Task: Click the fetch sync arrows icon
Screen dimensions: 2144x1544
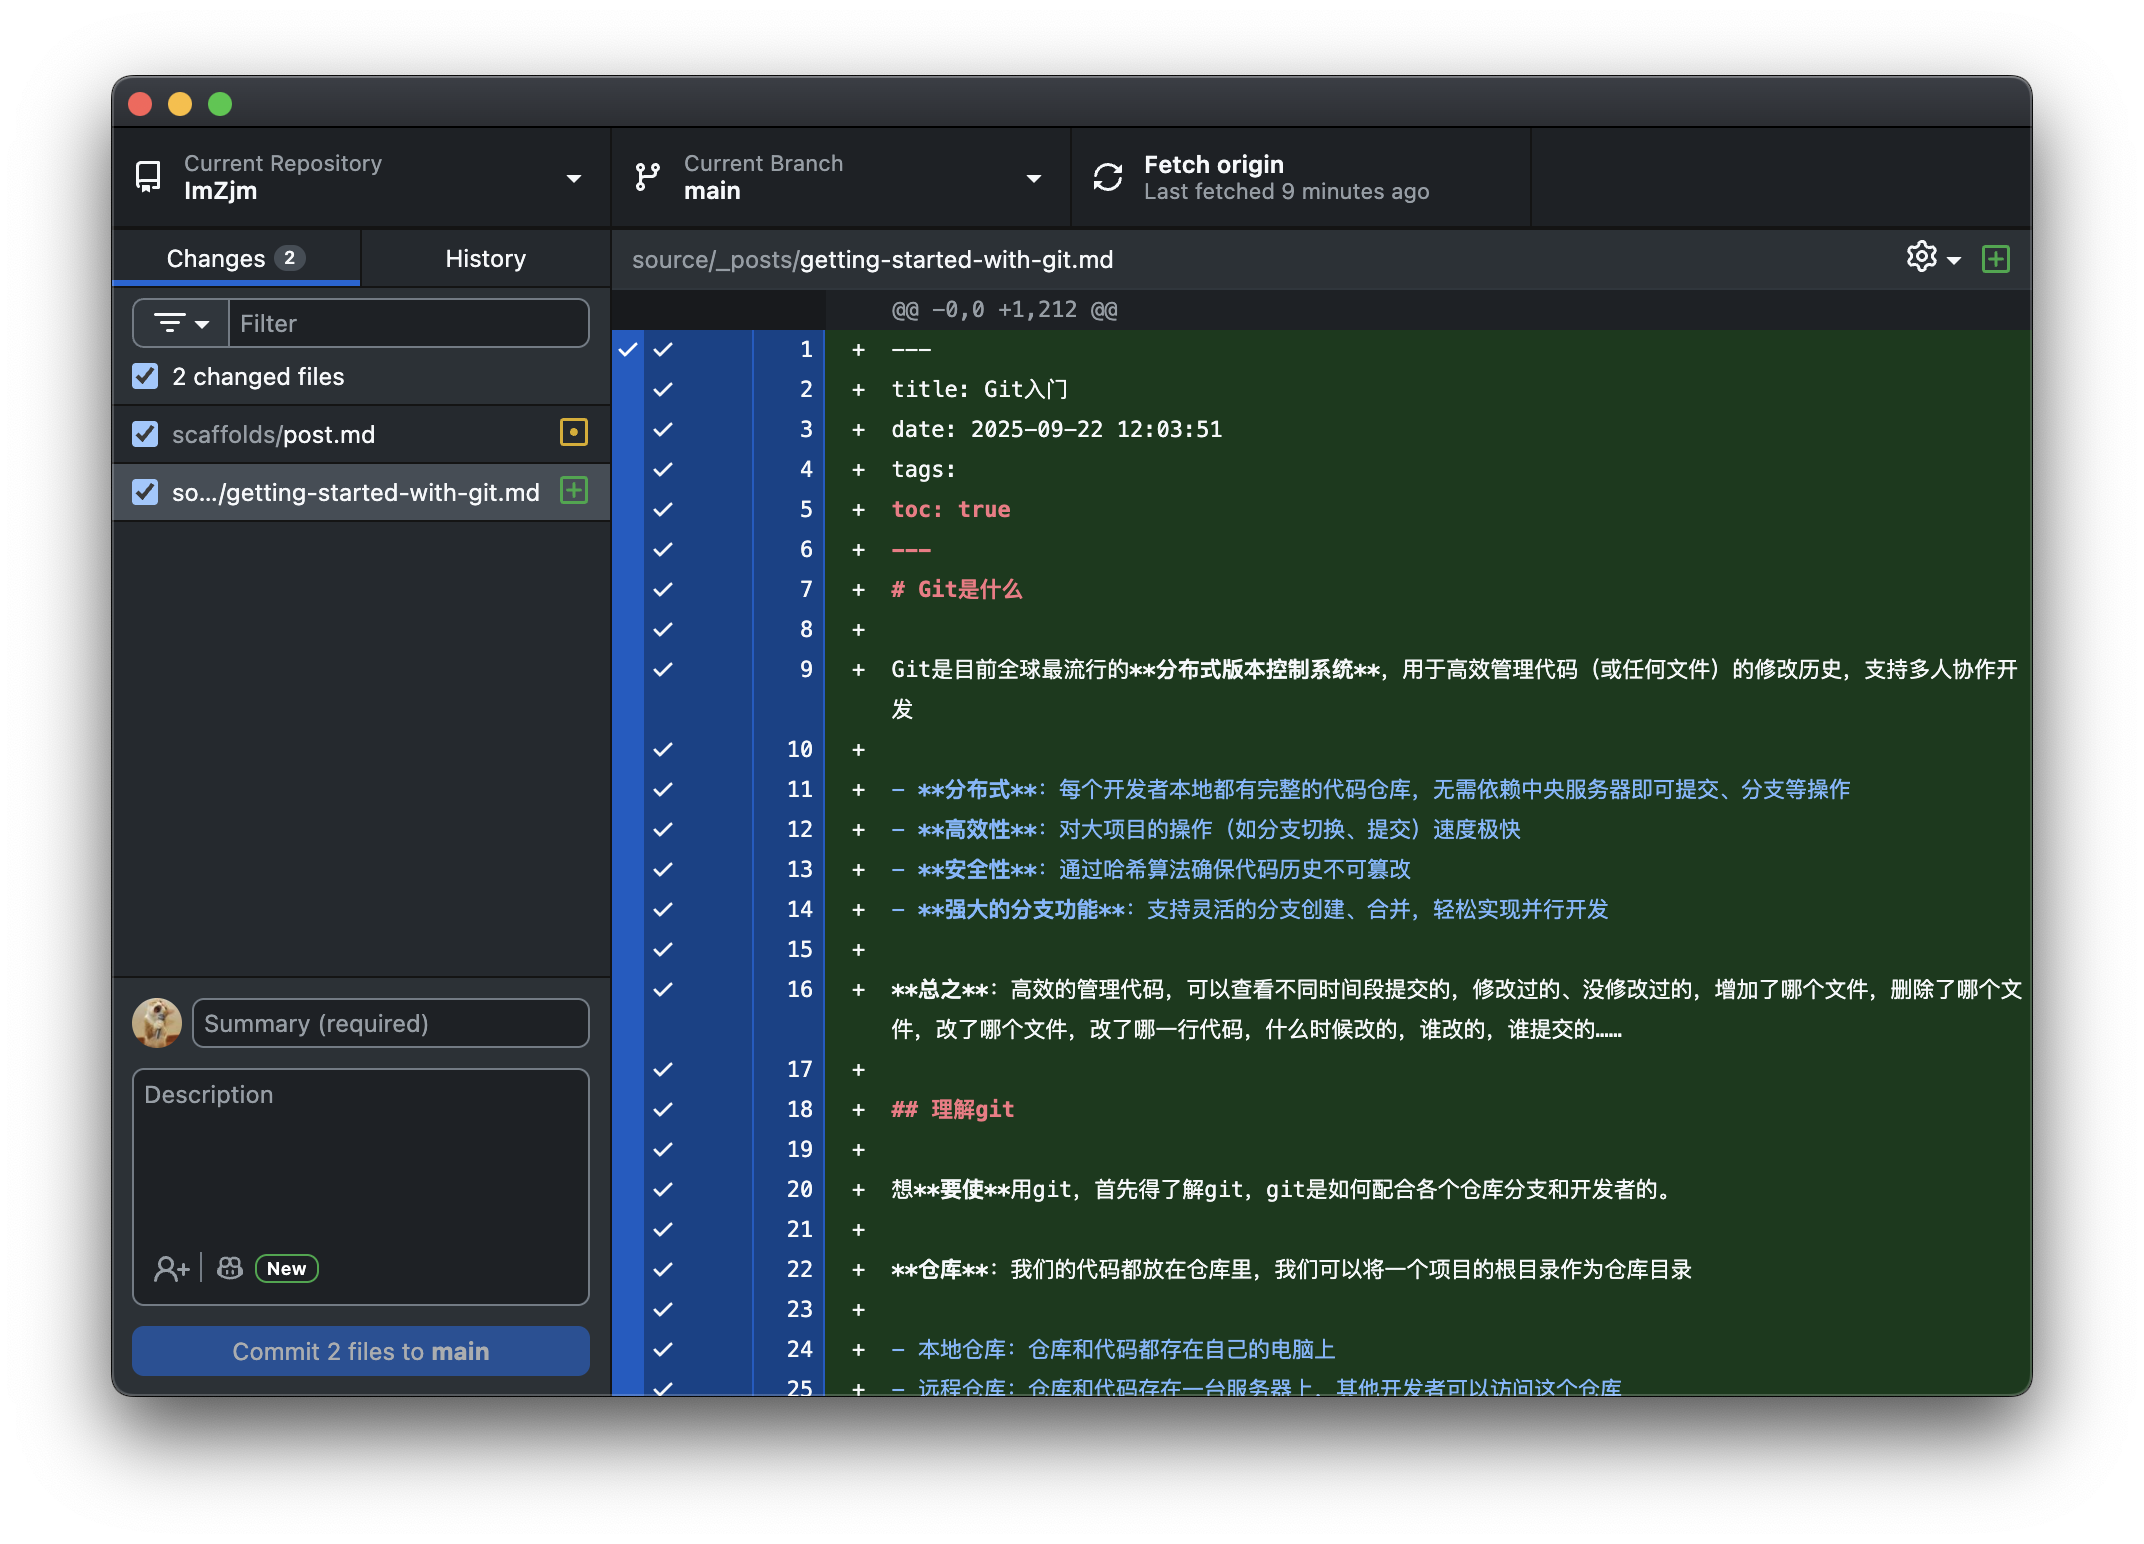Action: pyautogui.click(x=1107, y=177)
